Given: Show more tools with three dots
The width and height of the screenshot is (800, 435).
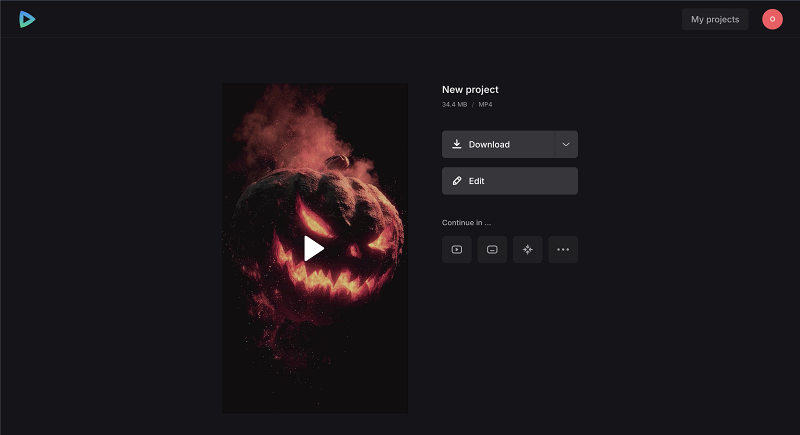Looking at the screenshot, I should click(563, 249).
